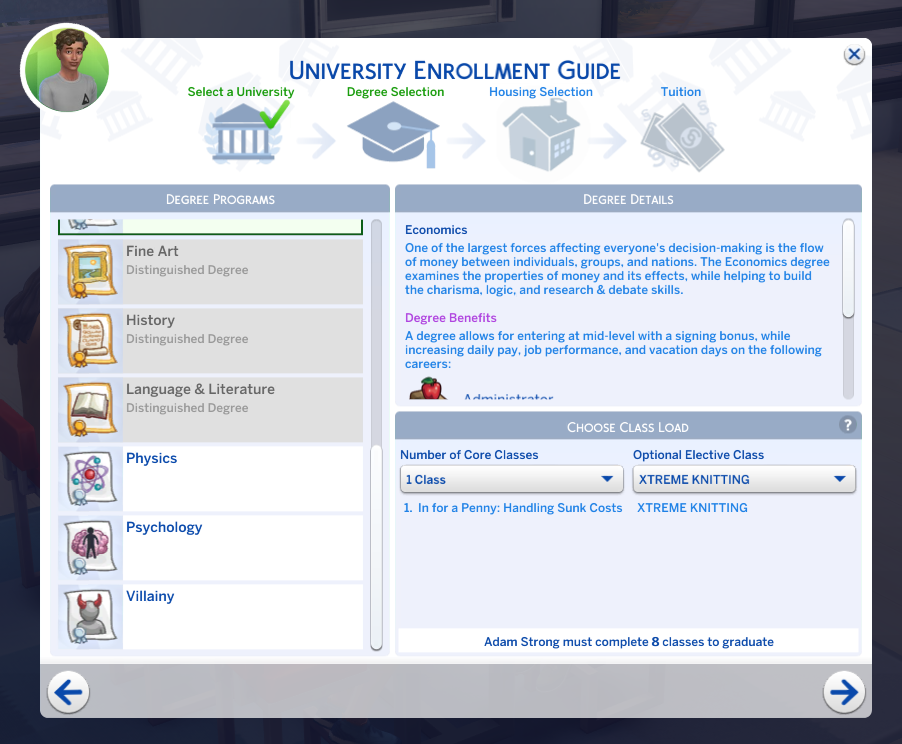This screenshot has width=902, height=744.
Task: Click the green checkmark on Select a University
Action: (x=274, y=114)
